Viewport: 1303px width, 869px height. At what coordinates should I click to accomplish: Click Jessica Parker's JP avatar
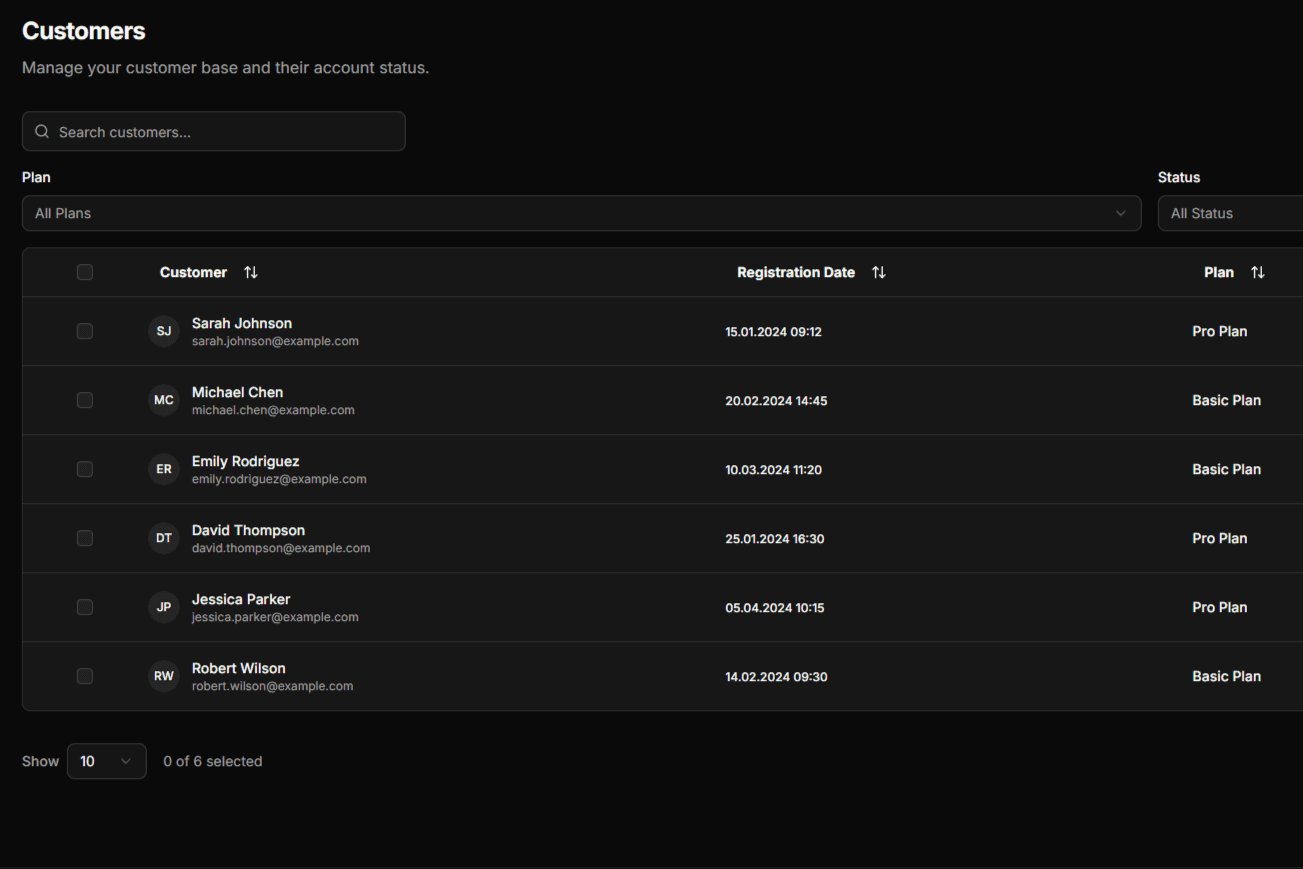[164, 607]
